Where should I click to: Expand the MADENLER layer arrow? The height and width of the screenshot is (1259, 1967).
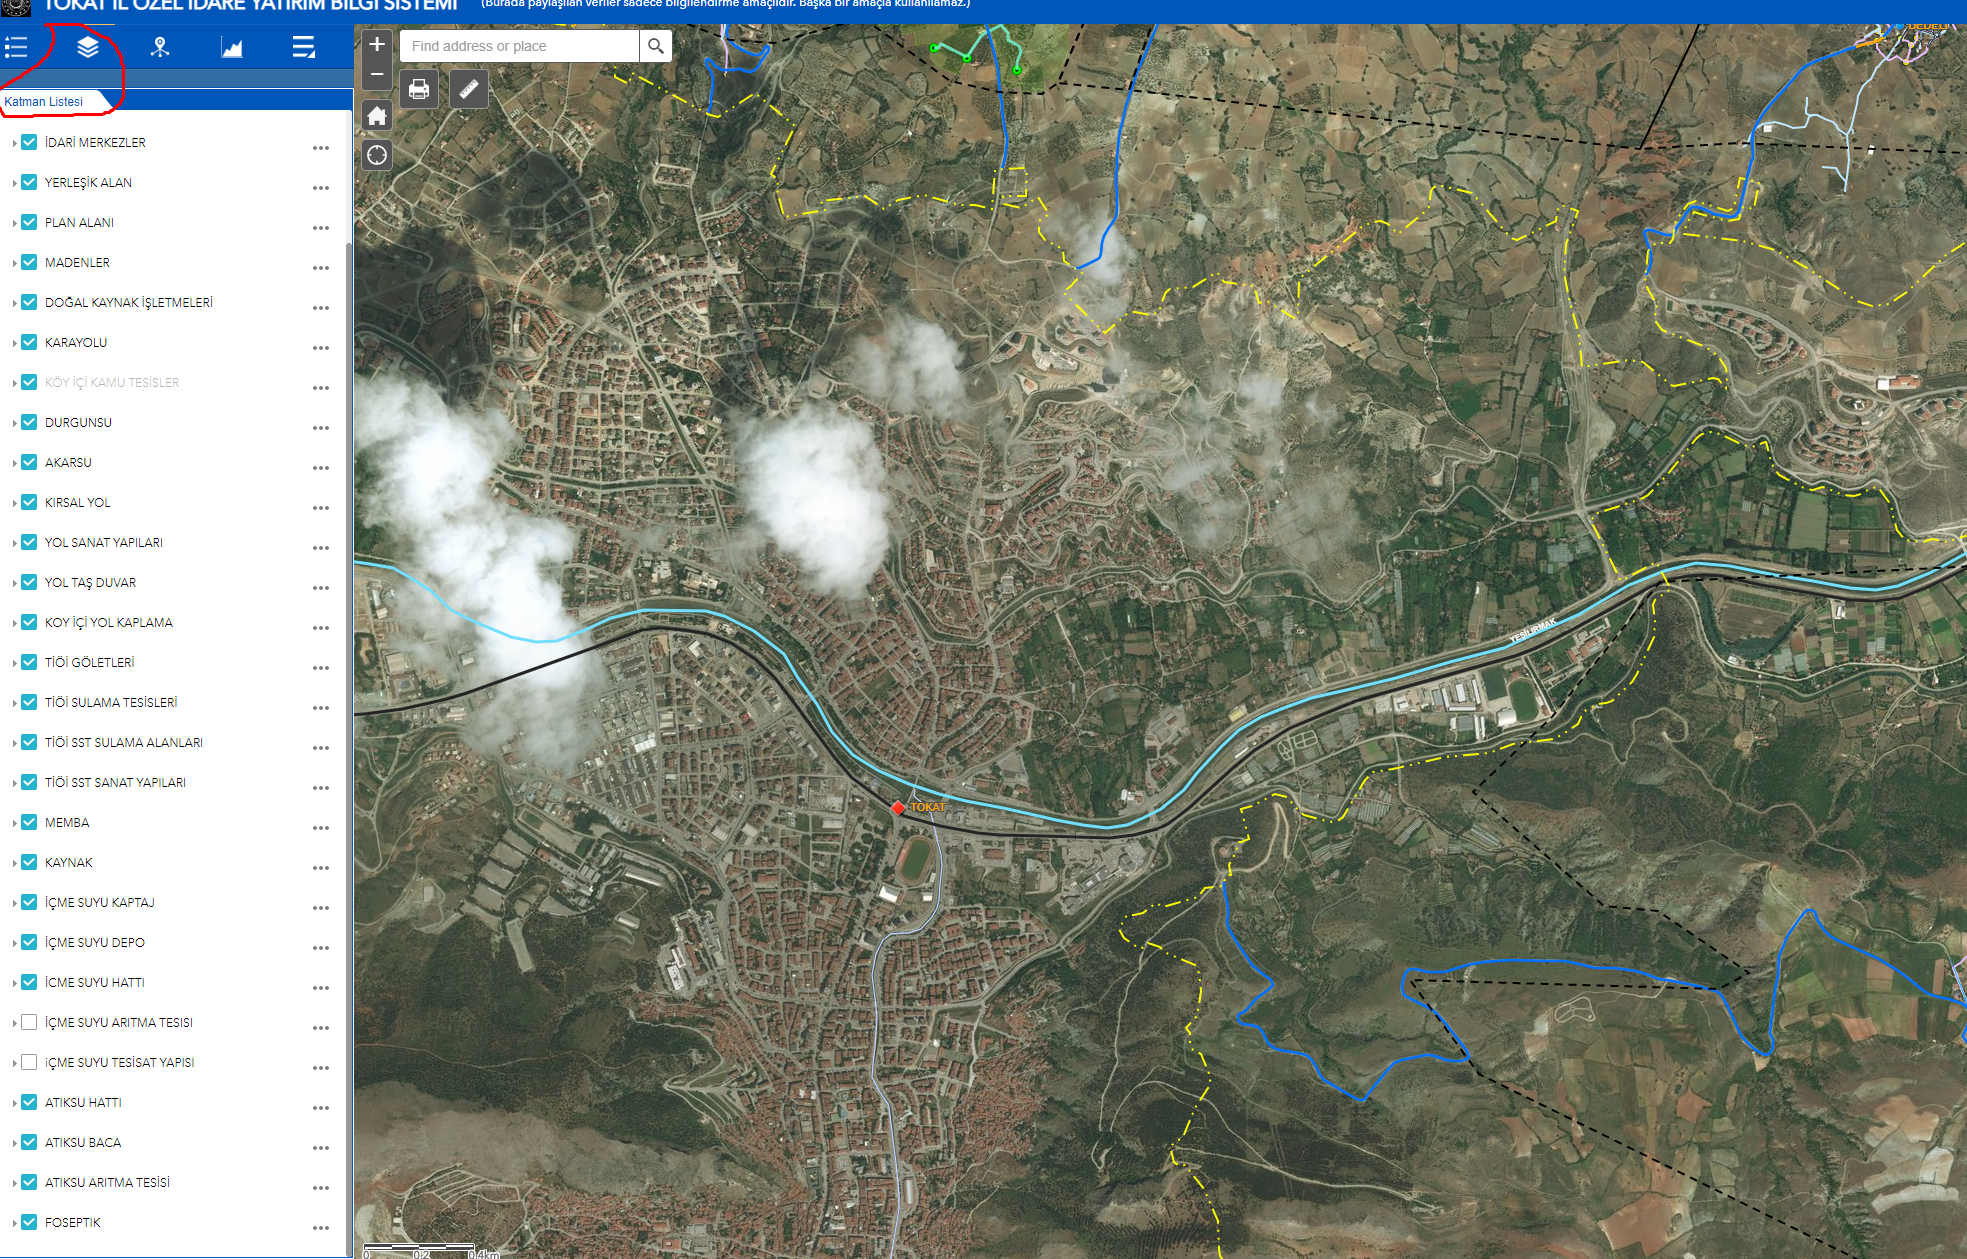click(x=14, y=263)
